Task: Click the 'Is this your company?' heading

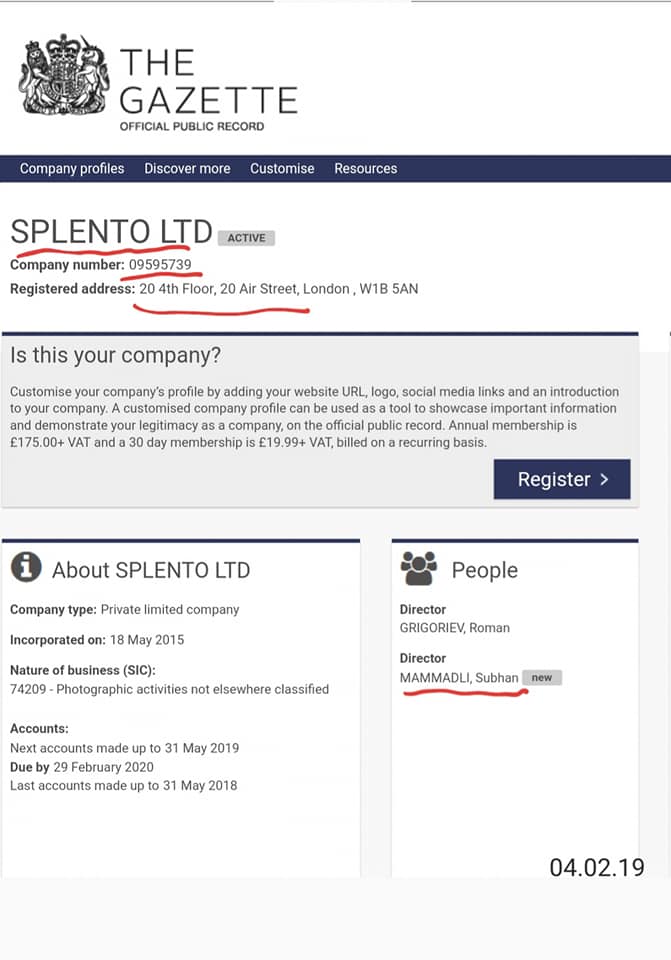Action: 115,355
